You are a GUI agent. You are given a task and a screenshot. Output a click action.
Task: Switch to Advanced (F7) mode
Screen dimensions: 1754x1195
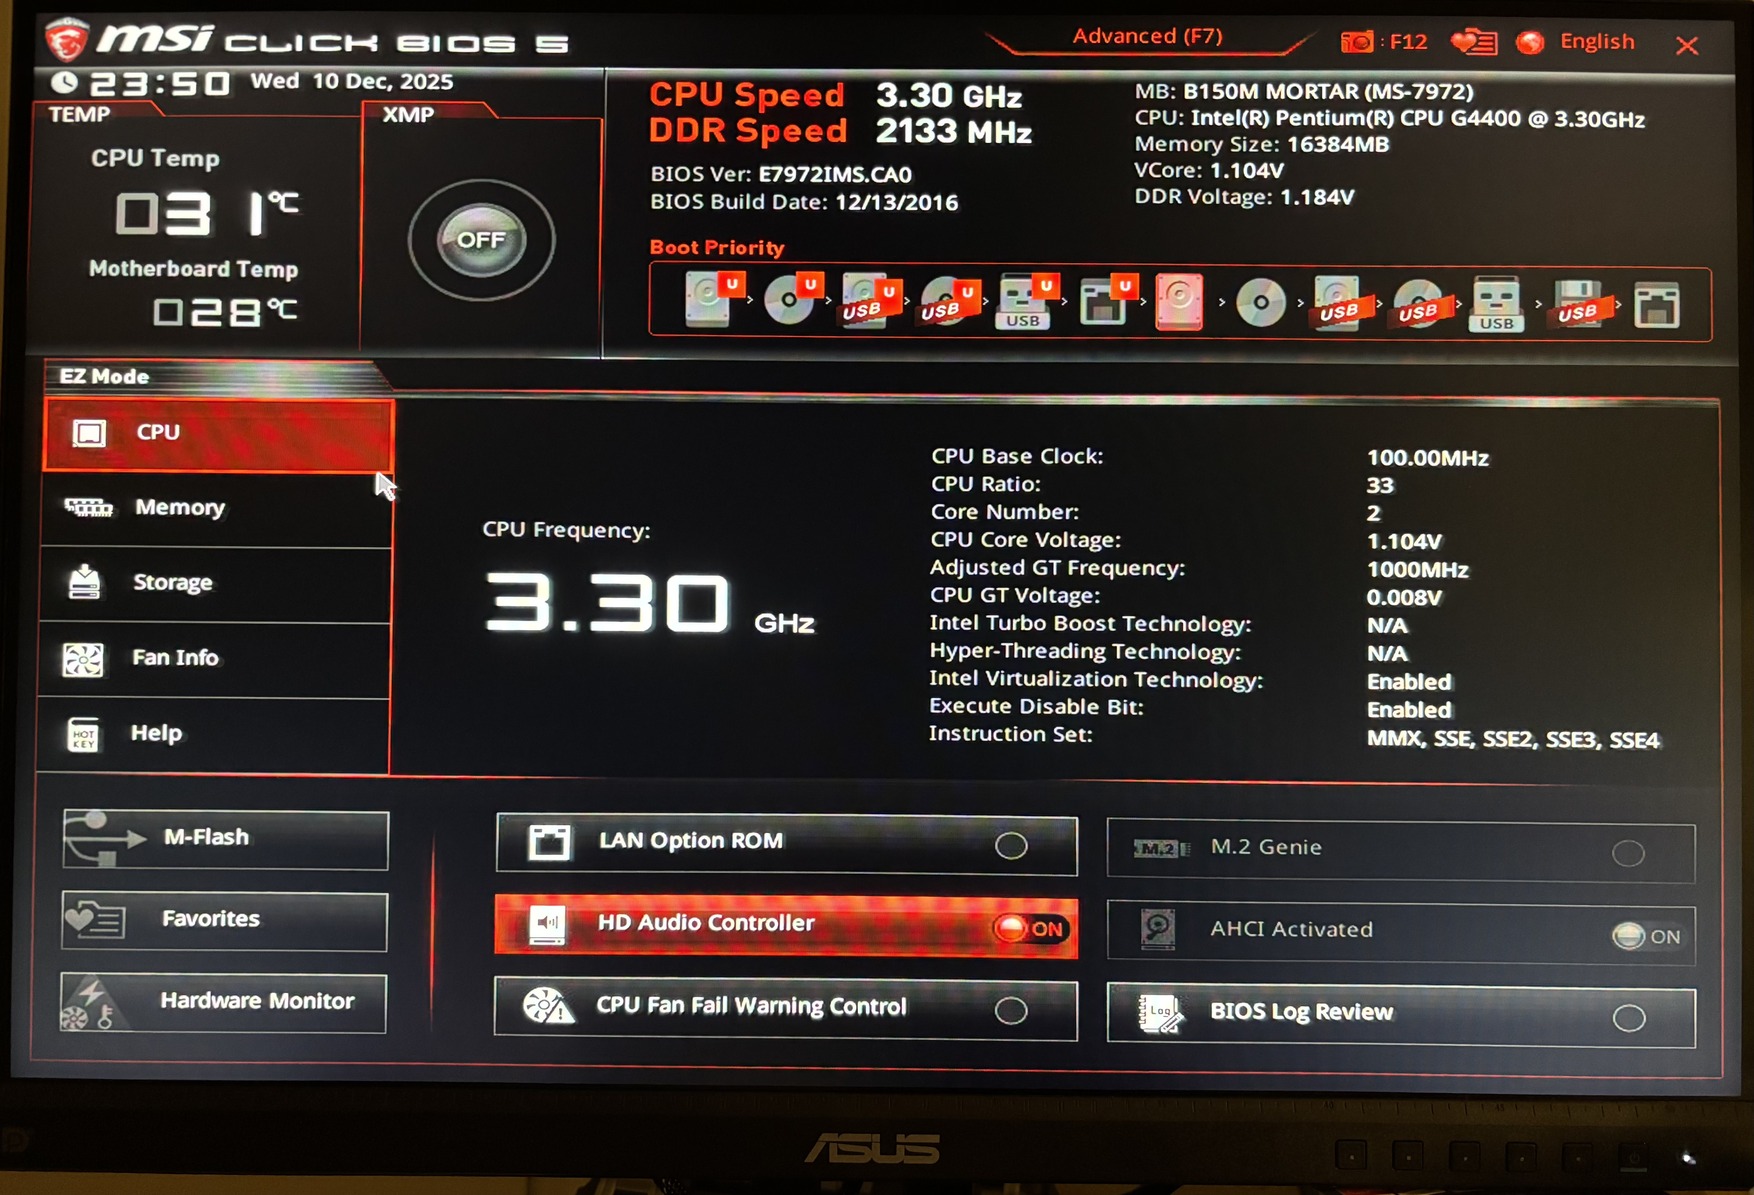click(1147, 37)
